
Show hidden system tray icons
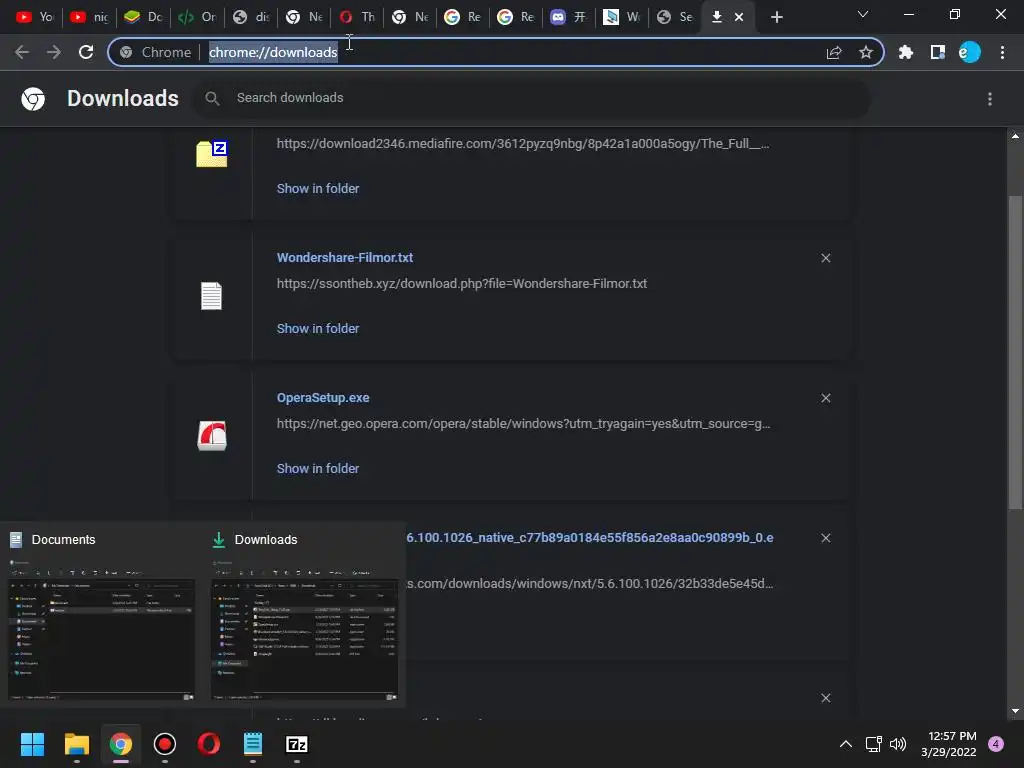[x=846, y=744]
